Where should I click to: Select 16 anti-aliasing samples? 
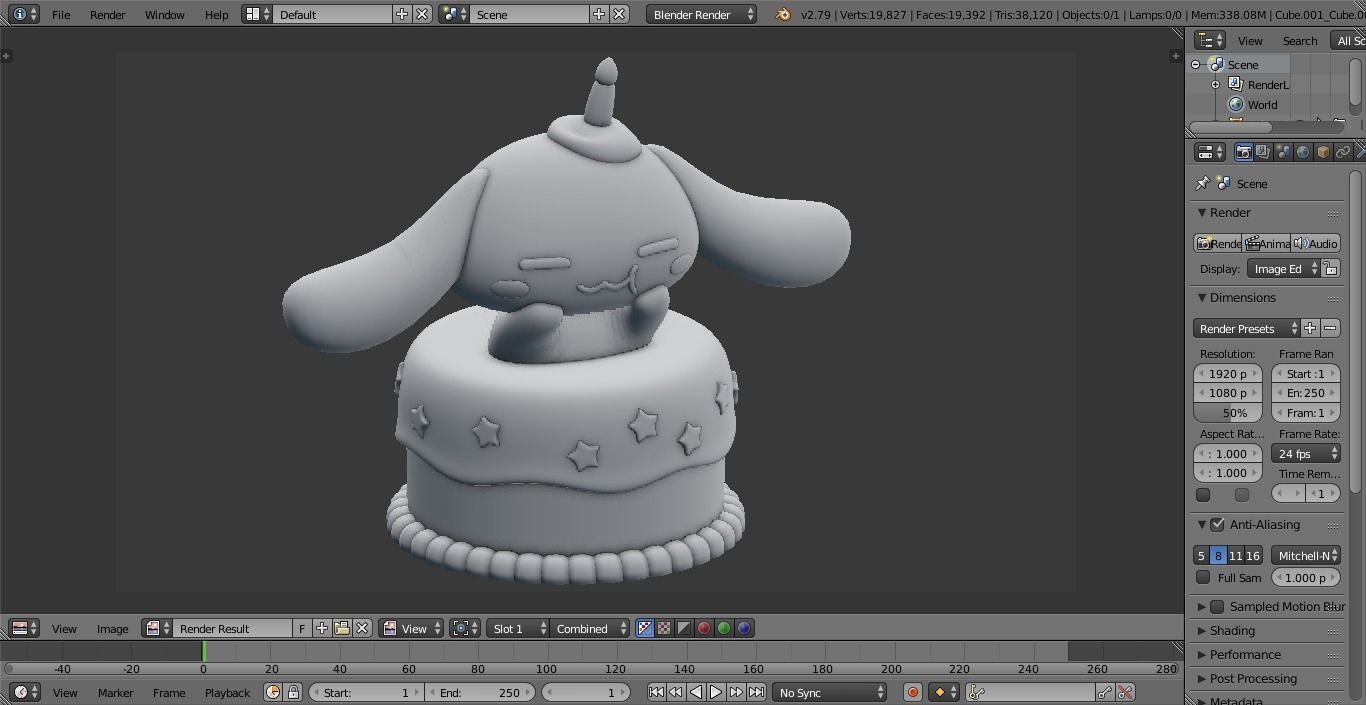click(x=1253, y=556)
